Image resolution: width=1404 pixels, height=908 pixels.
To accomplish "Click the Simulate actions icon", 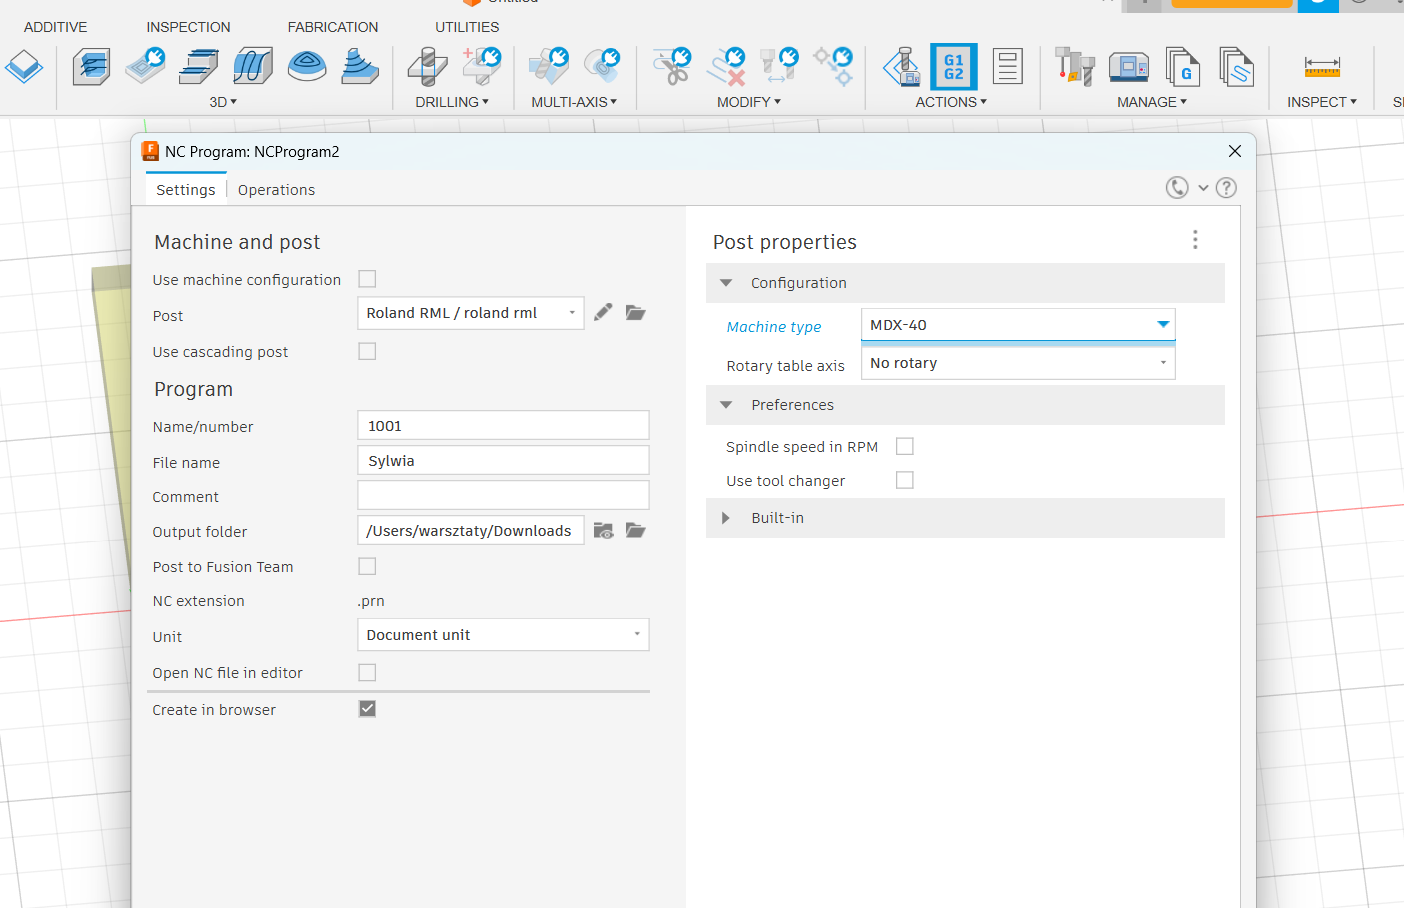I will click(x=901, y=67).
